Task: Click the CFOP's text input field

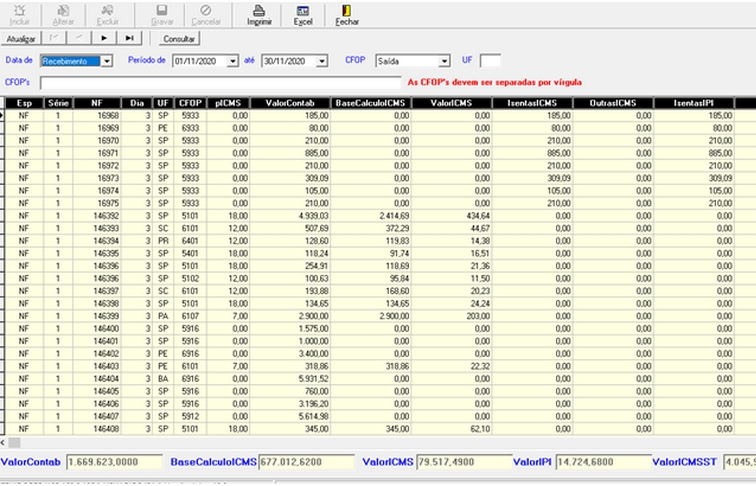Action: click(220, 82)
